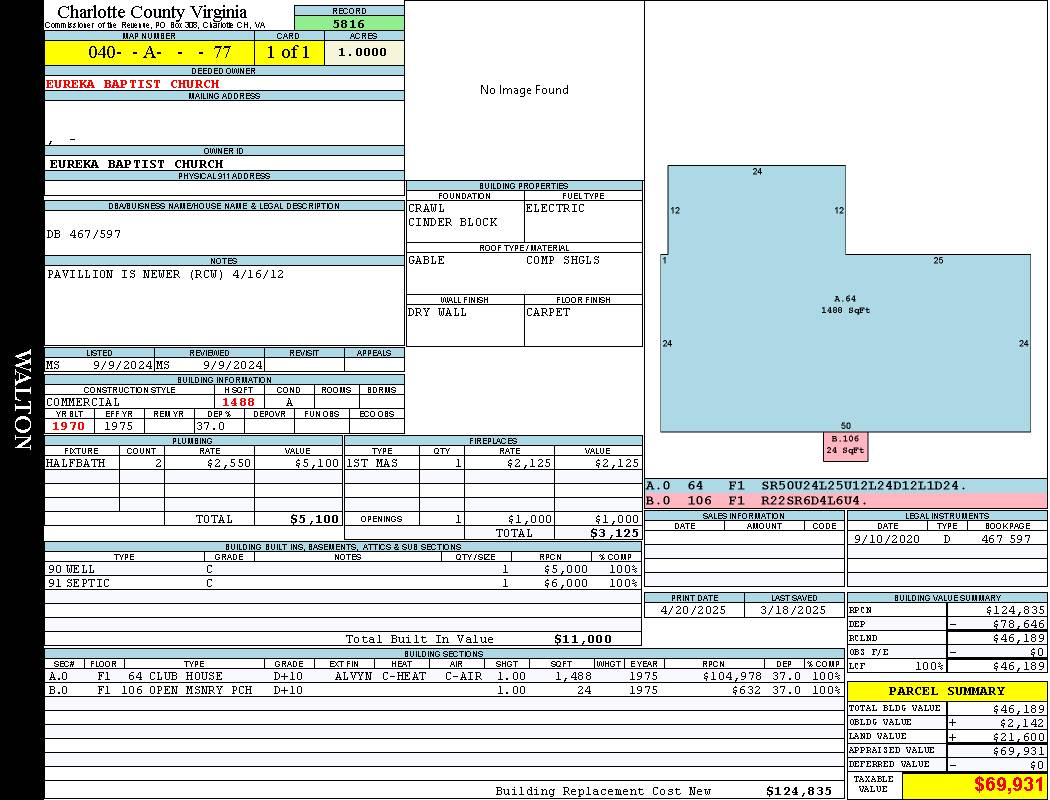
Task: Click DEP % value 37.0 in Building Information
Action: pos(210,426)
